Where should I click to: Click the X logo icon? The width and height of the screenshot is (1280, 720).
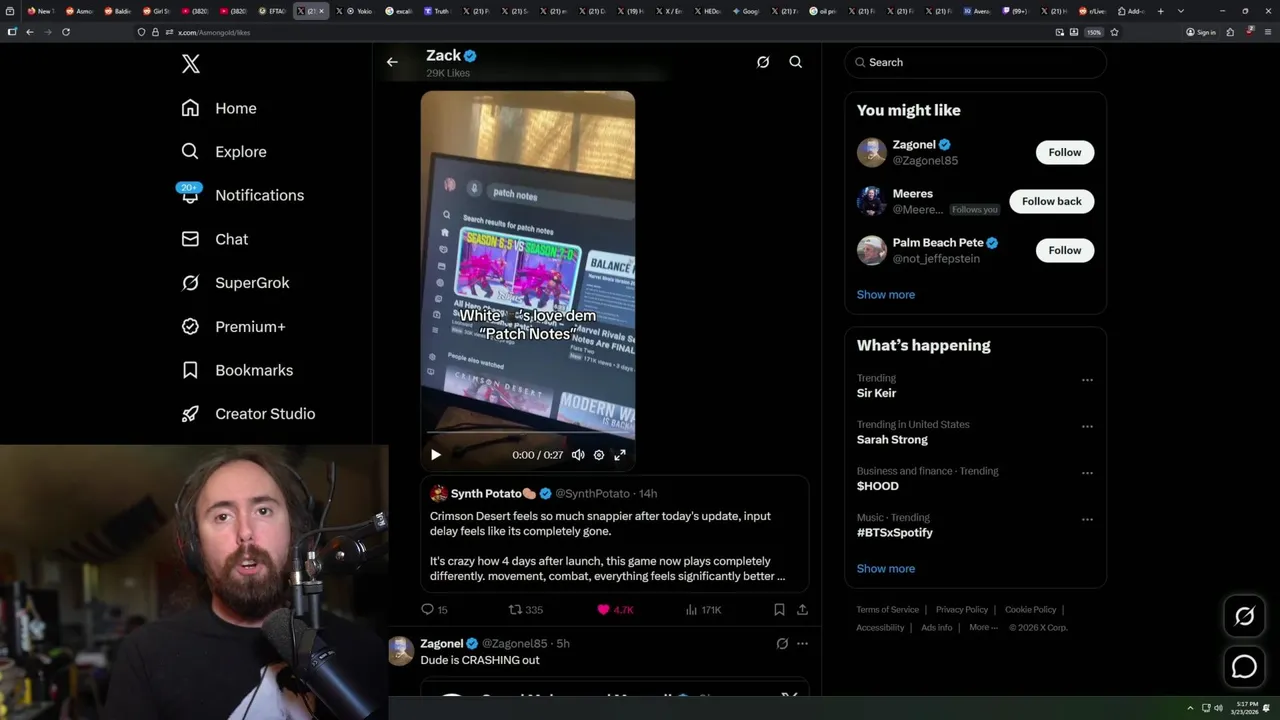(191, 64)
